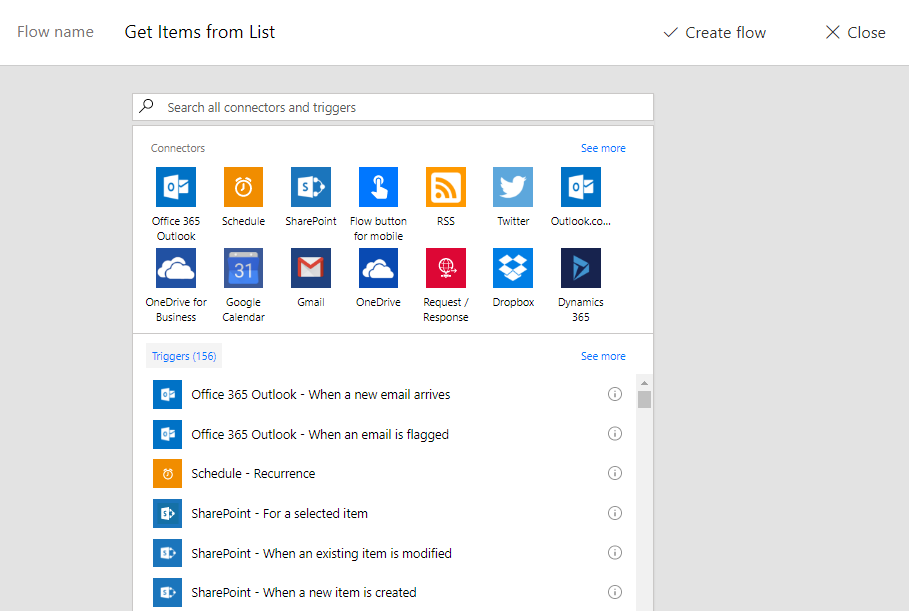Select the Google Calendar connector

(x=243, y=268)
